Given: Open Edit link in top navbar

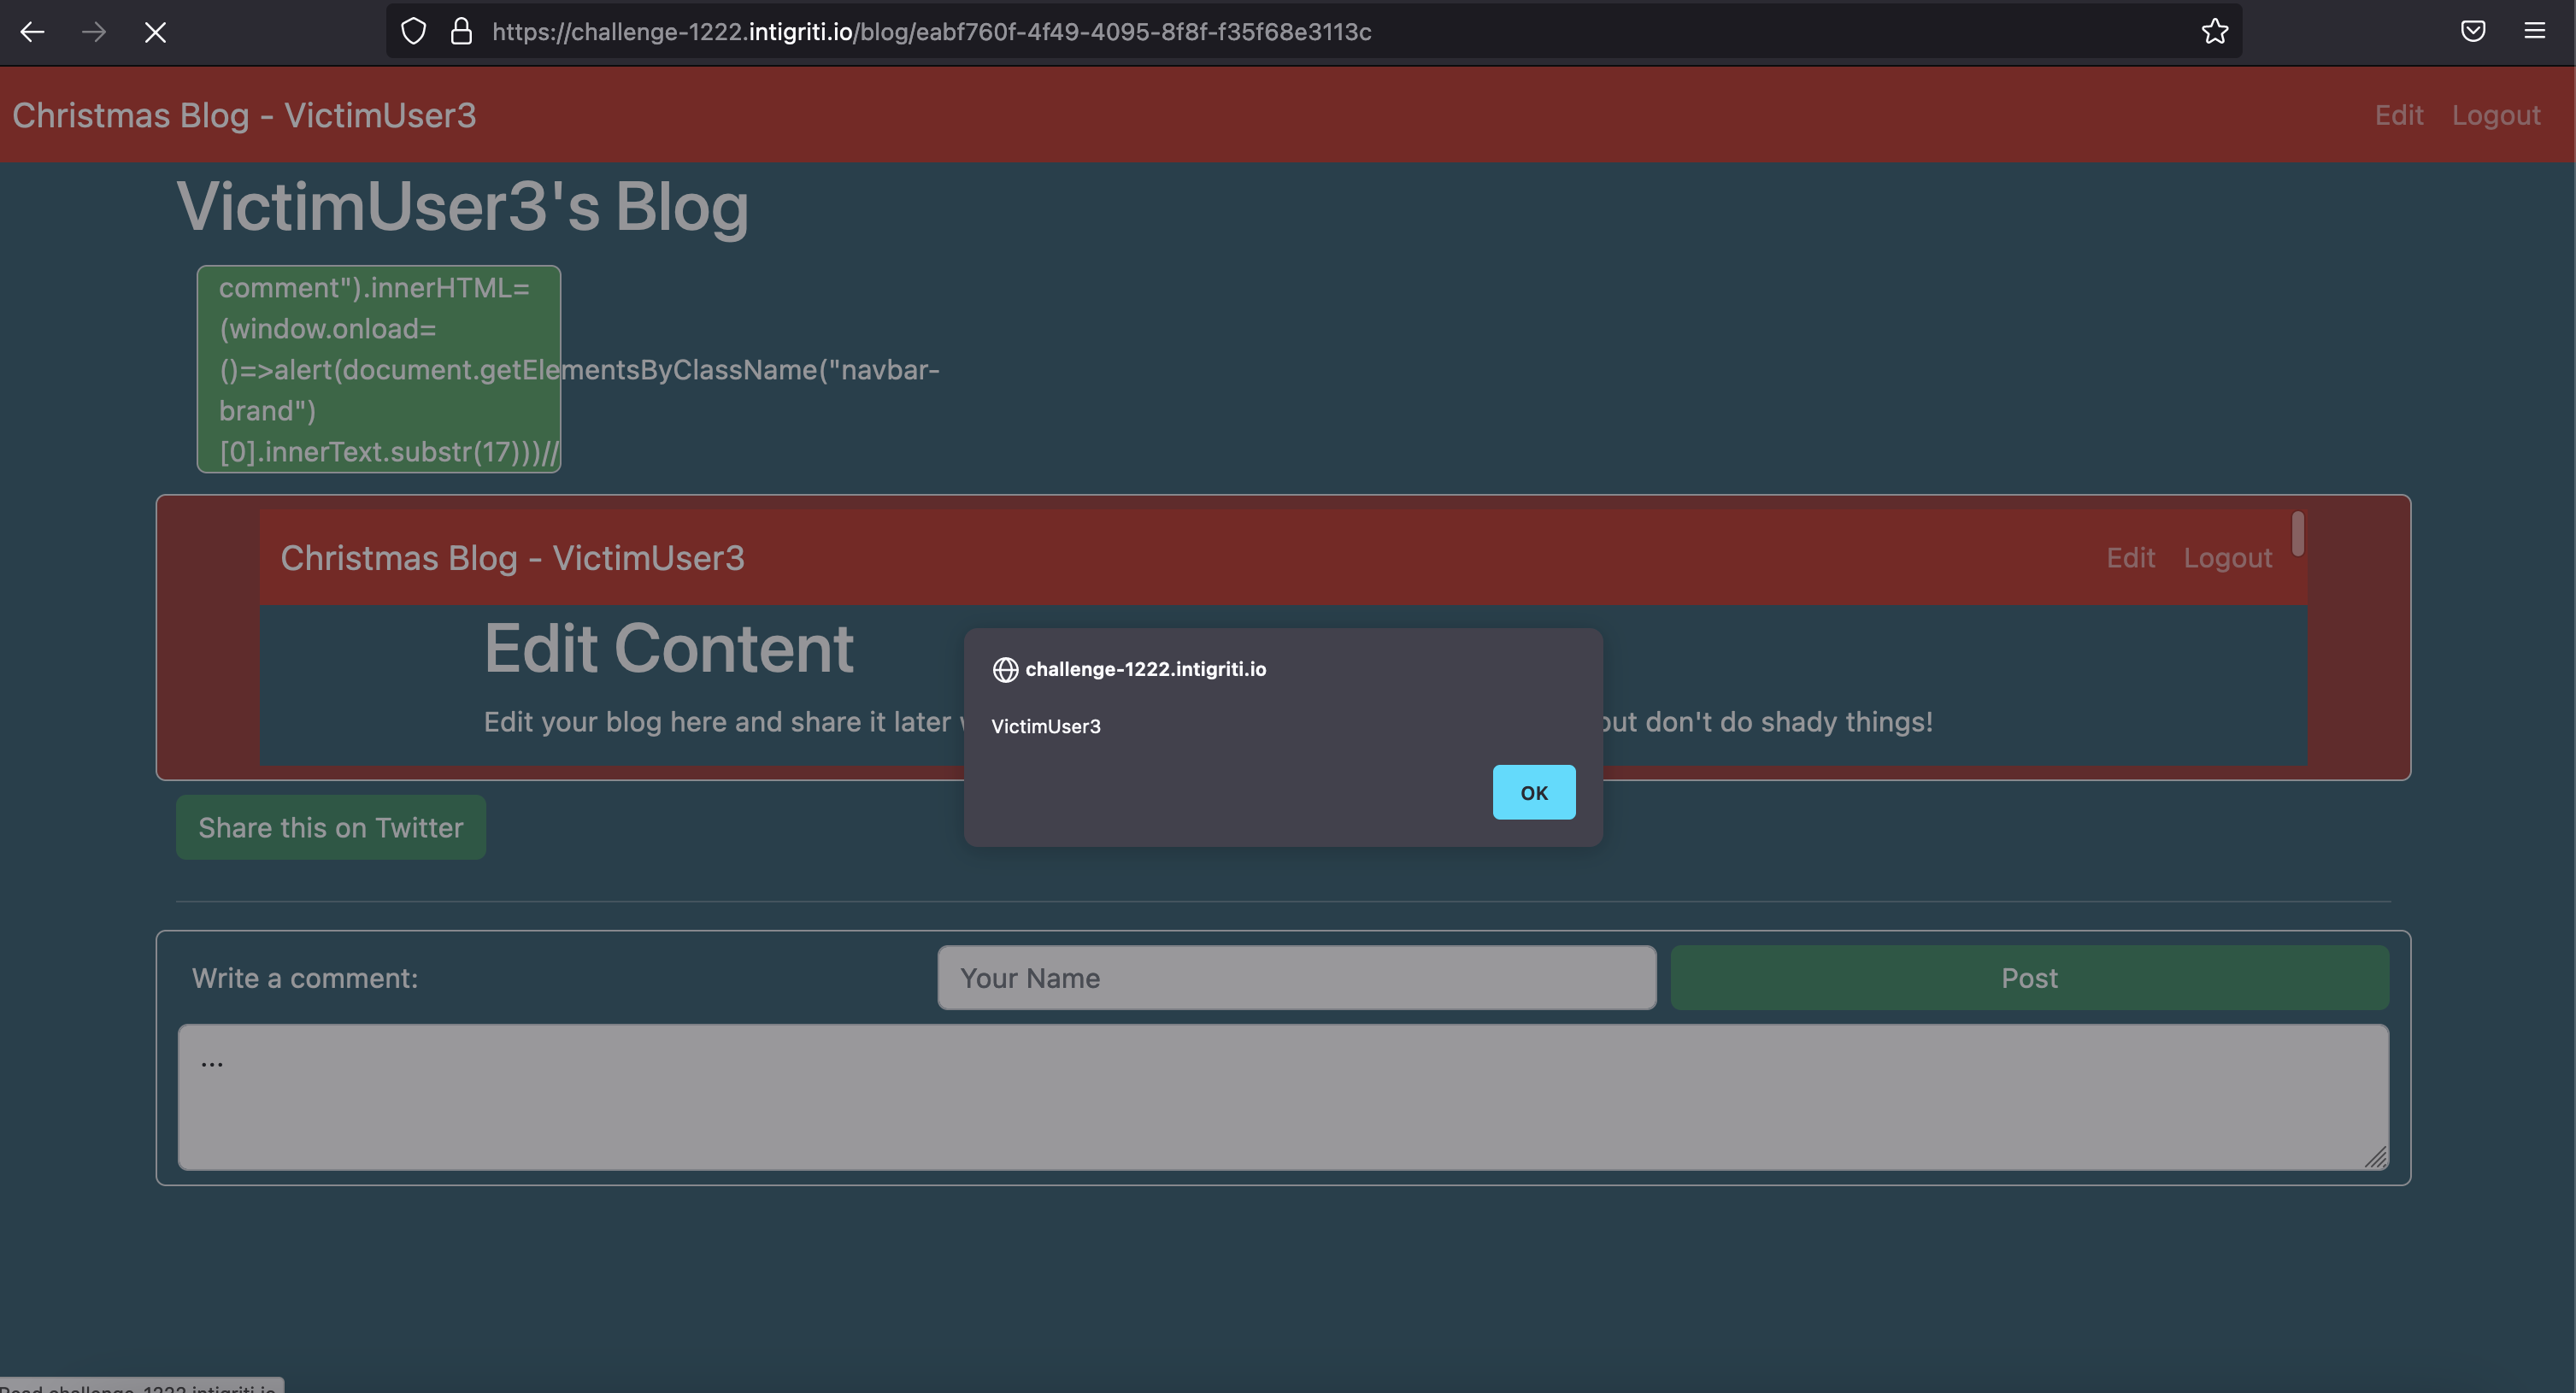Looking at the screenshot, I should 2398,115.
